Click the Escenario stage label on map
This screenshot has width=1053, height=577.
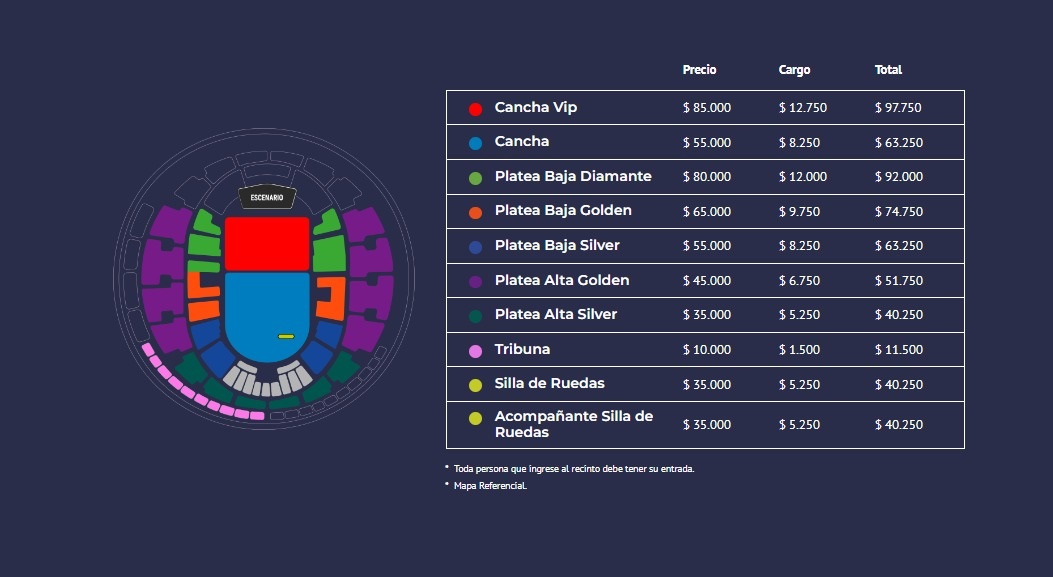[267, 198]
